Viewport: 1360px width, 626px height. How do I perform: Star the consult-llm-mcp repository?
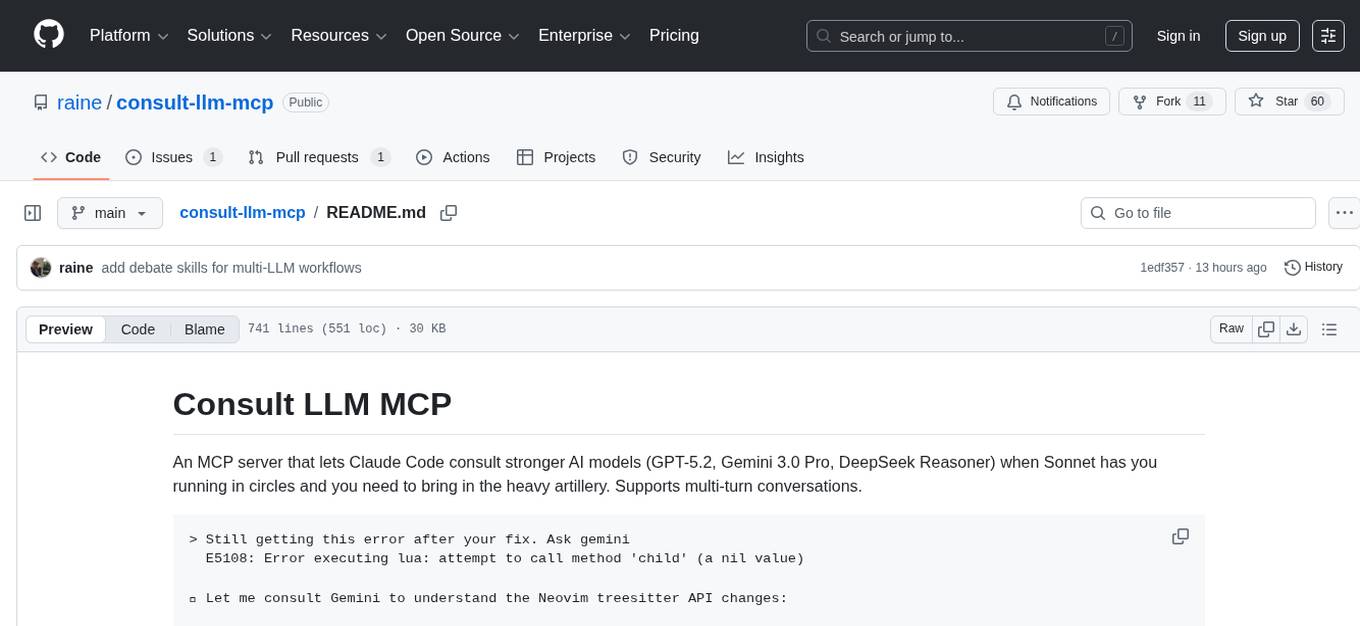pyautogui.click(x=1288, y=101)
